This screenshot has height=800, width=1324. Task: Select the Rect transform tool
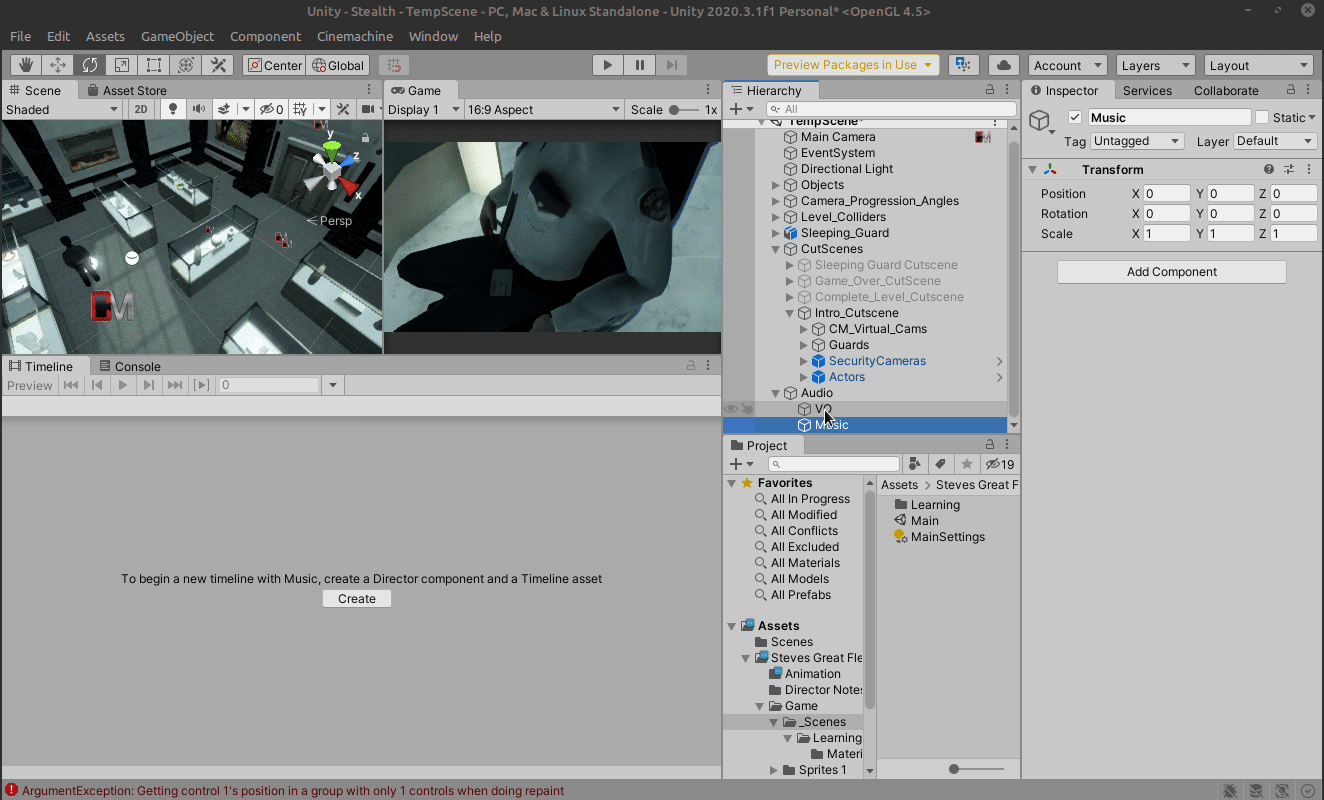click(x=154, y=65)
